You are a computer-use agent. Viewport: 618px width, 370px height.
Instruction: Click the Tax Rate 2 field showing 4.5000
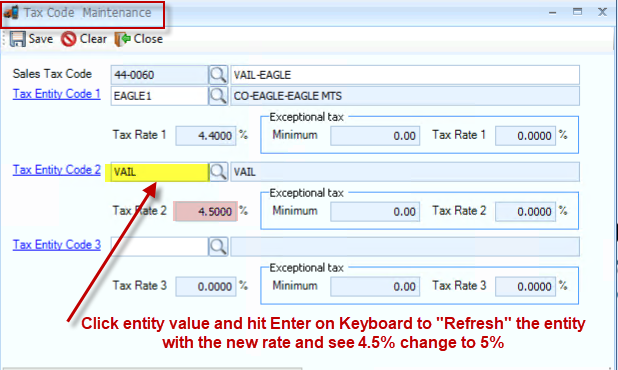(205, 211)
